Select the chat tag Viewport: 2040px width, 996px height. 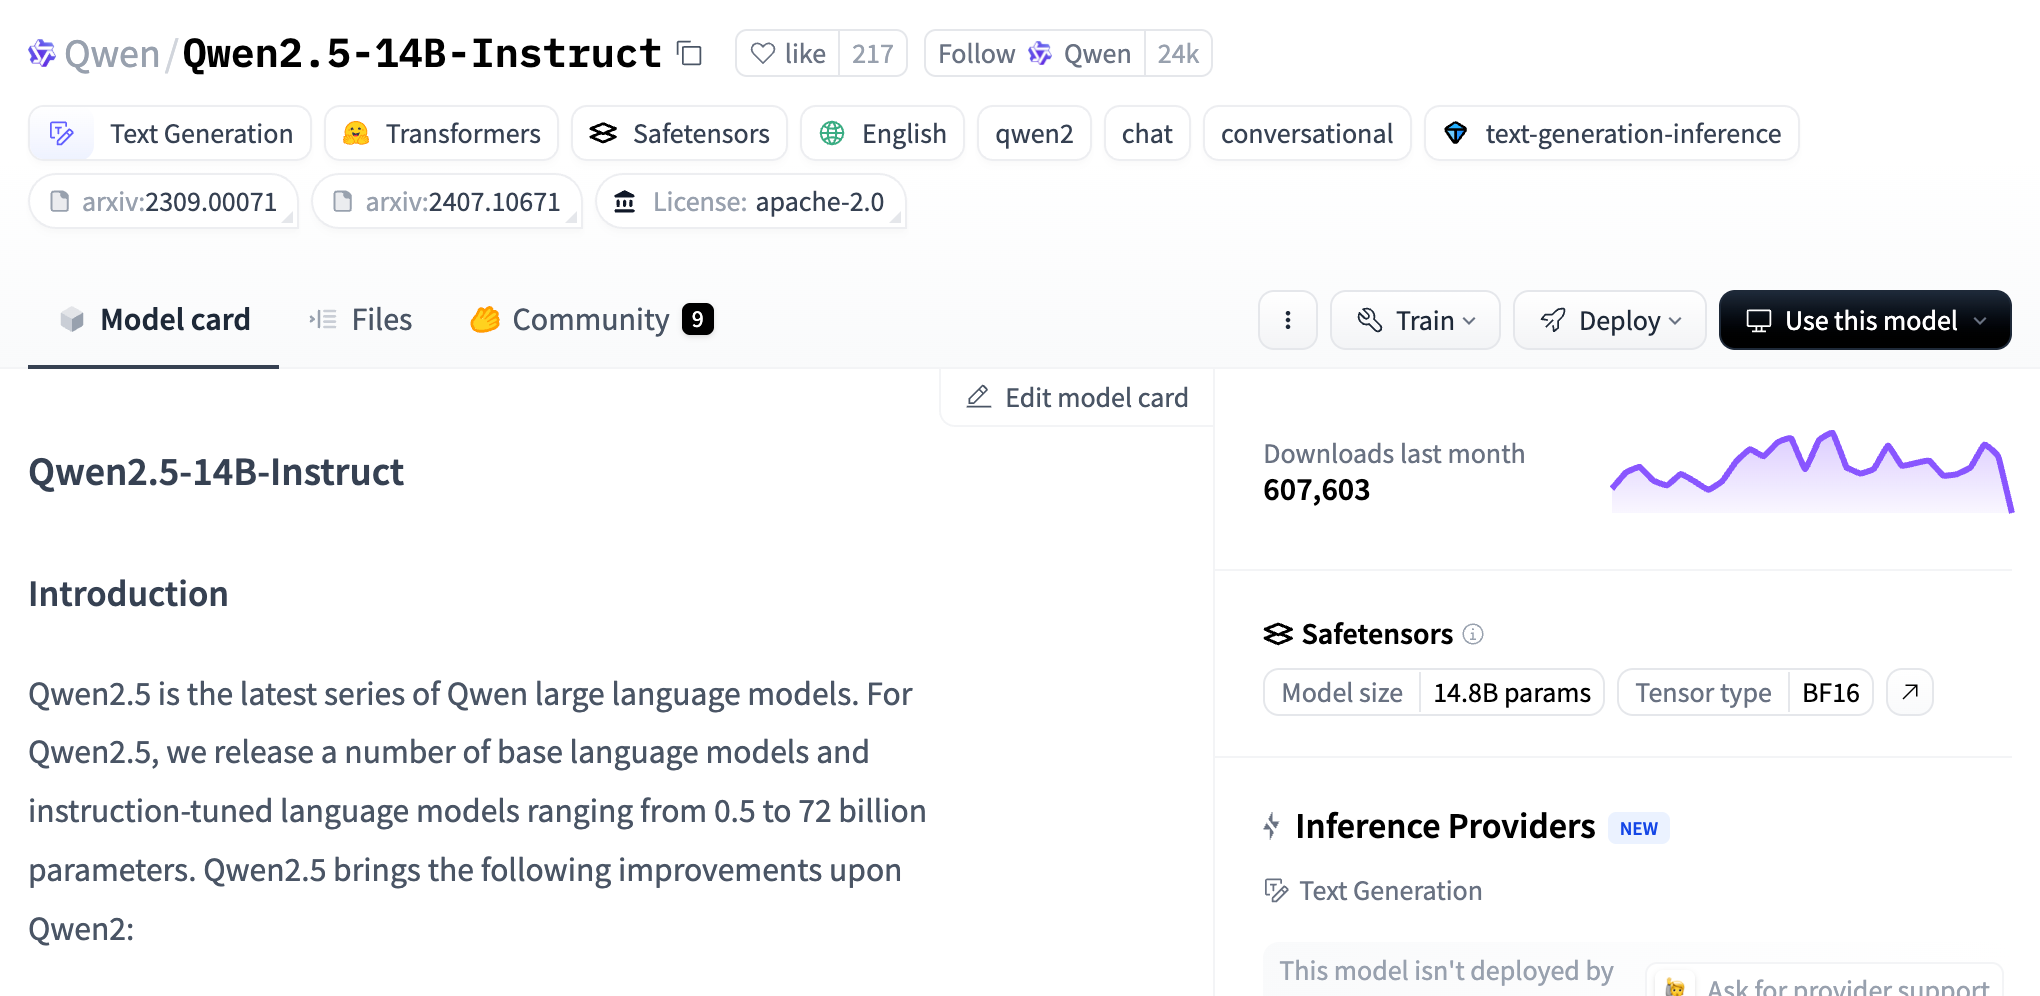pyautogui.click(x=1147, y=133)
